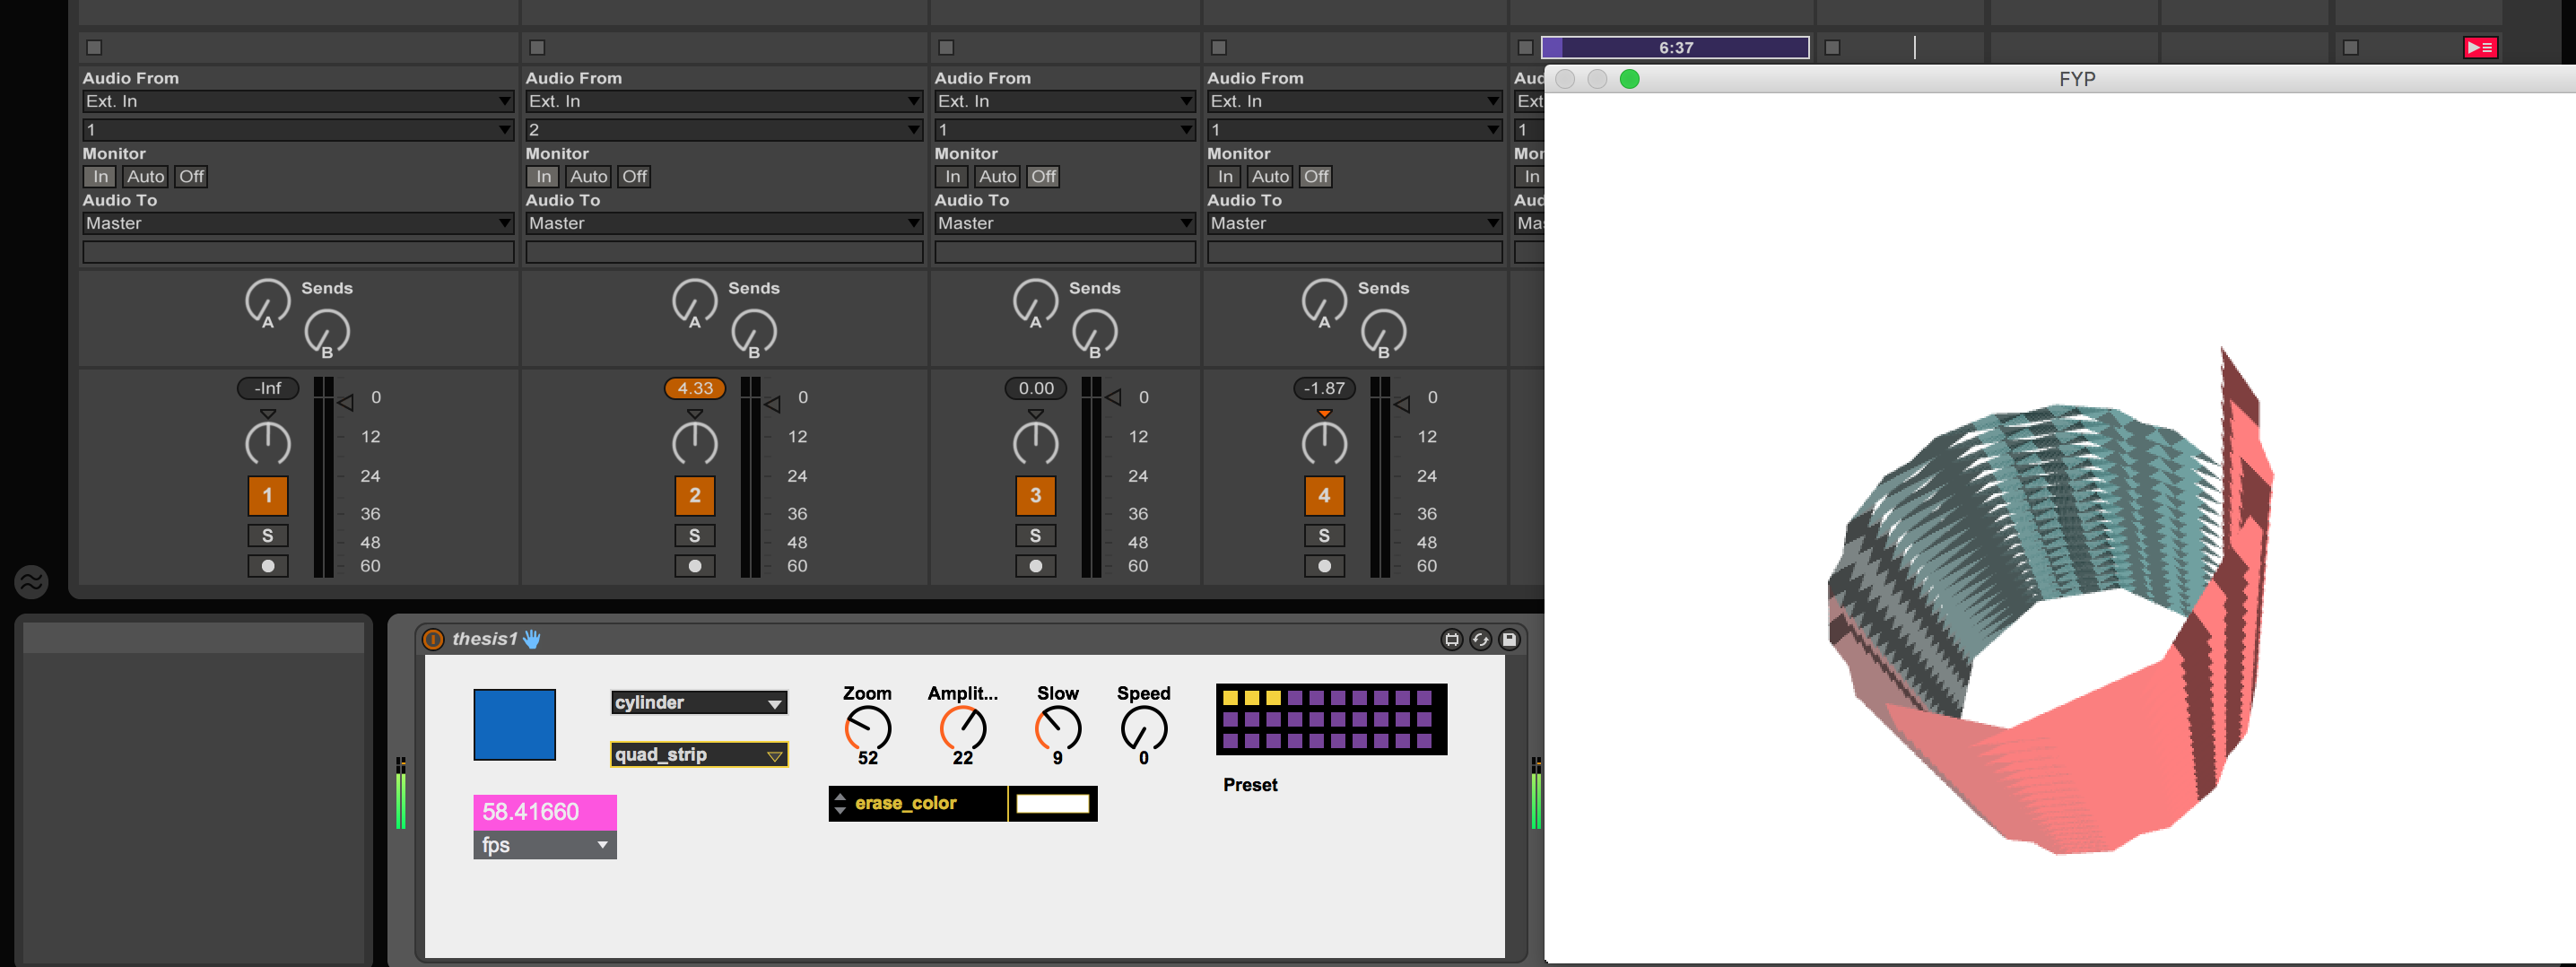Open the quad_strip draw mode dropdown
This screenshot has height=967, width=2576.
699,754
